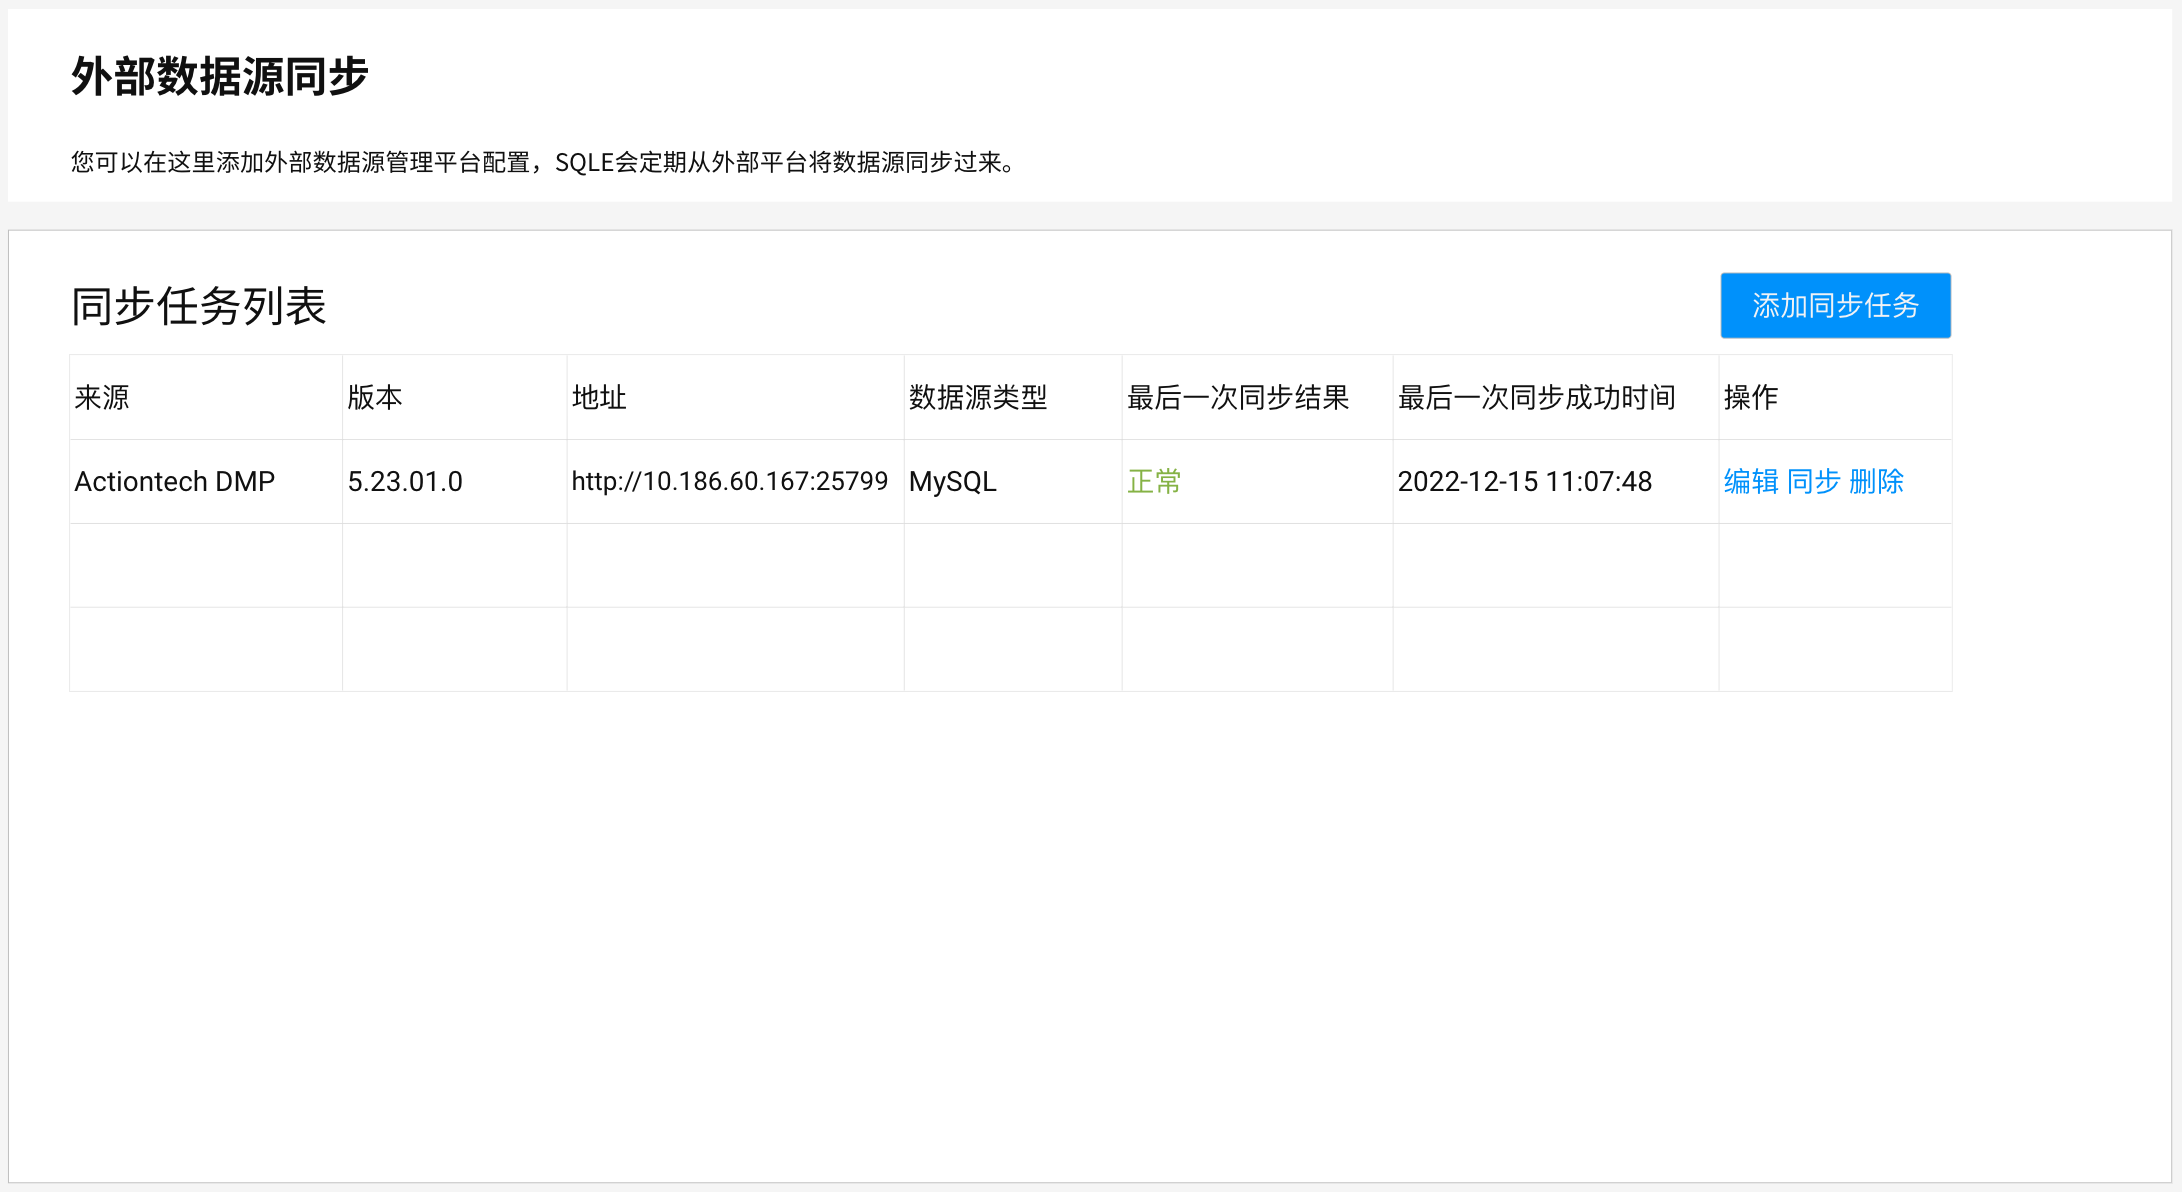Click the 添加同步任务 button

click(x=1835, y=306)
